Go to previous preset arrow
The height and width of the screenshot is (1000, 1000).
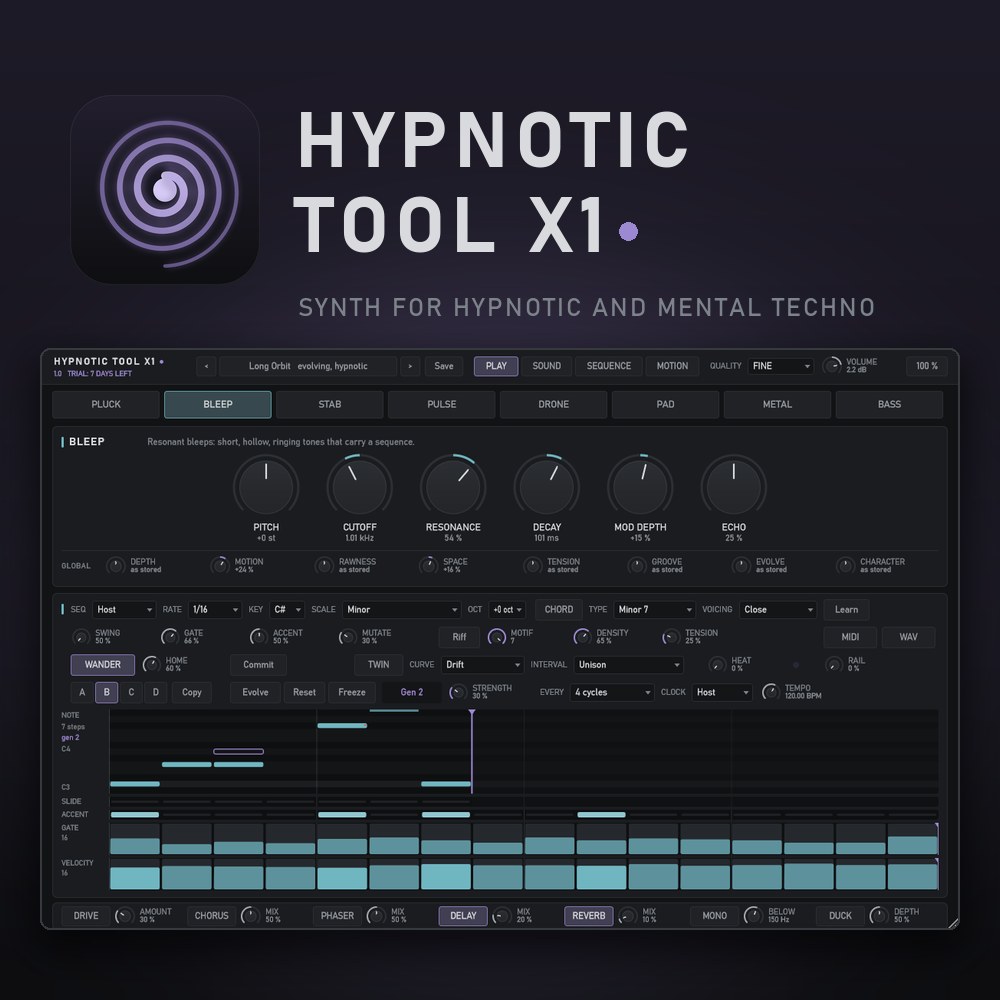click(206, 366)
